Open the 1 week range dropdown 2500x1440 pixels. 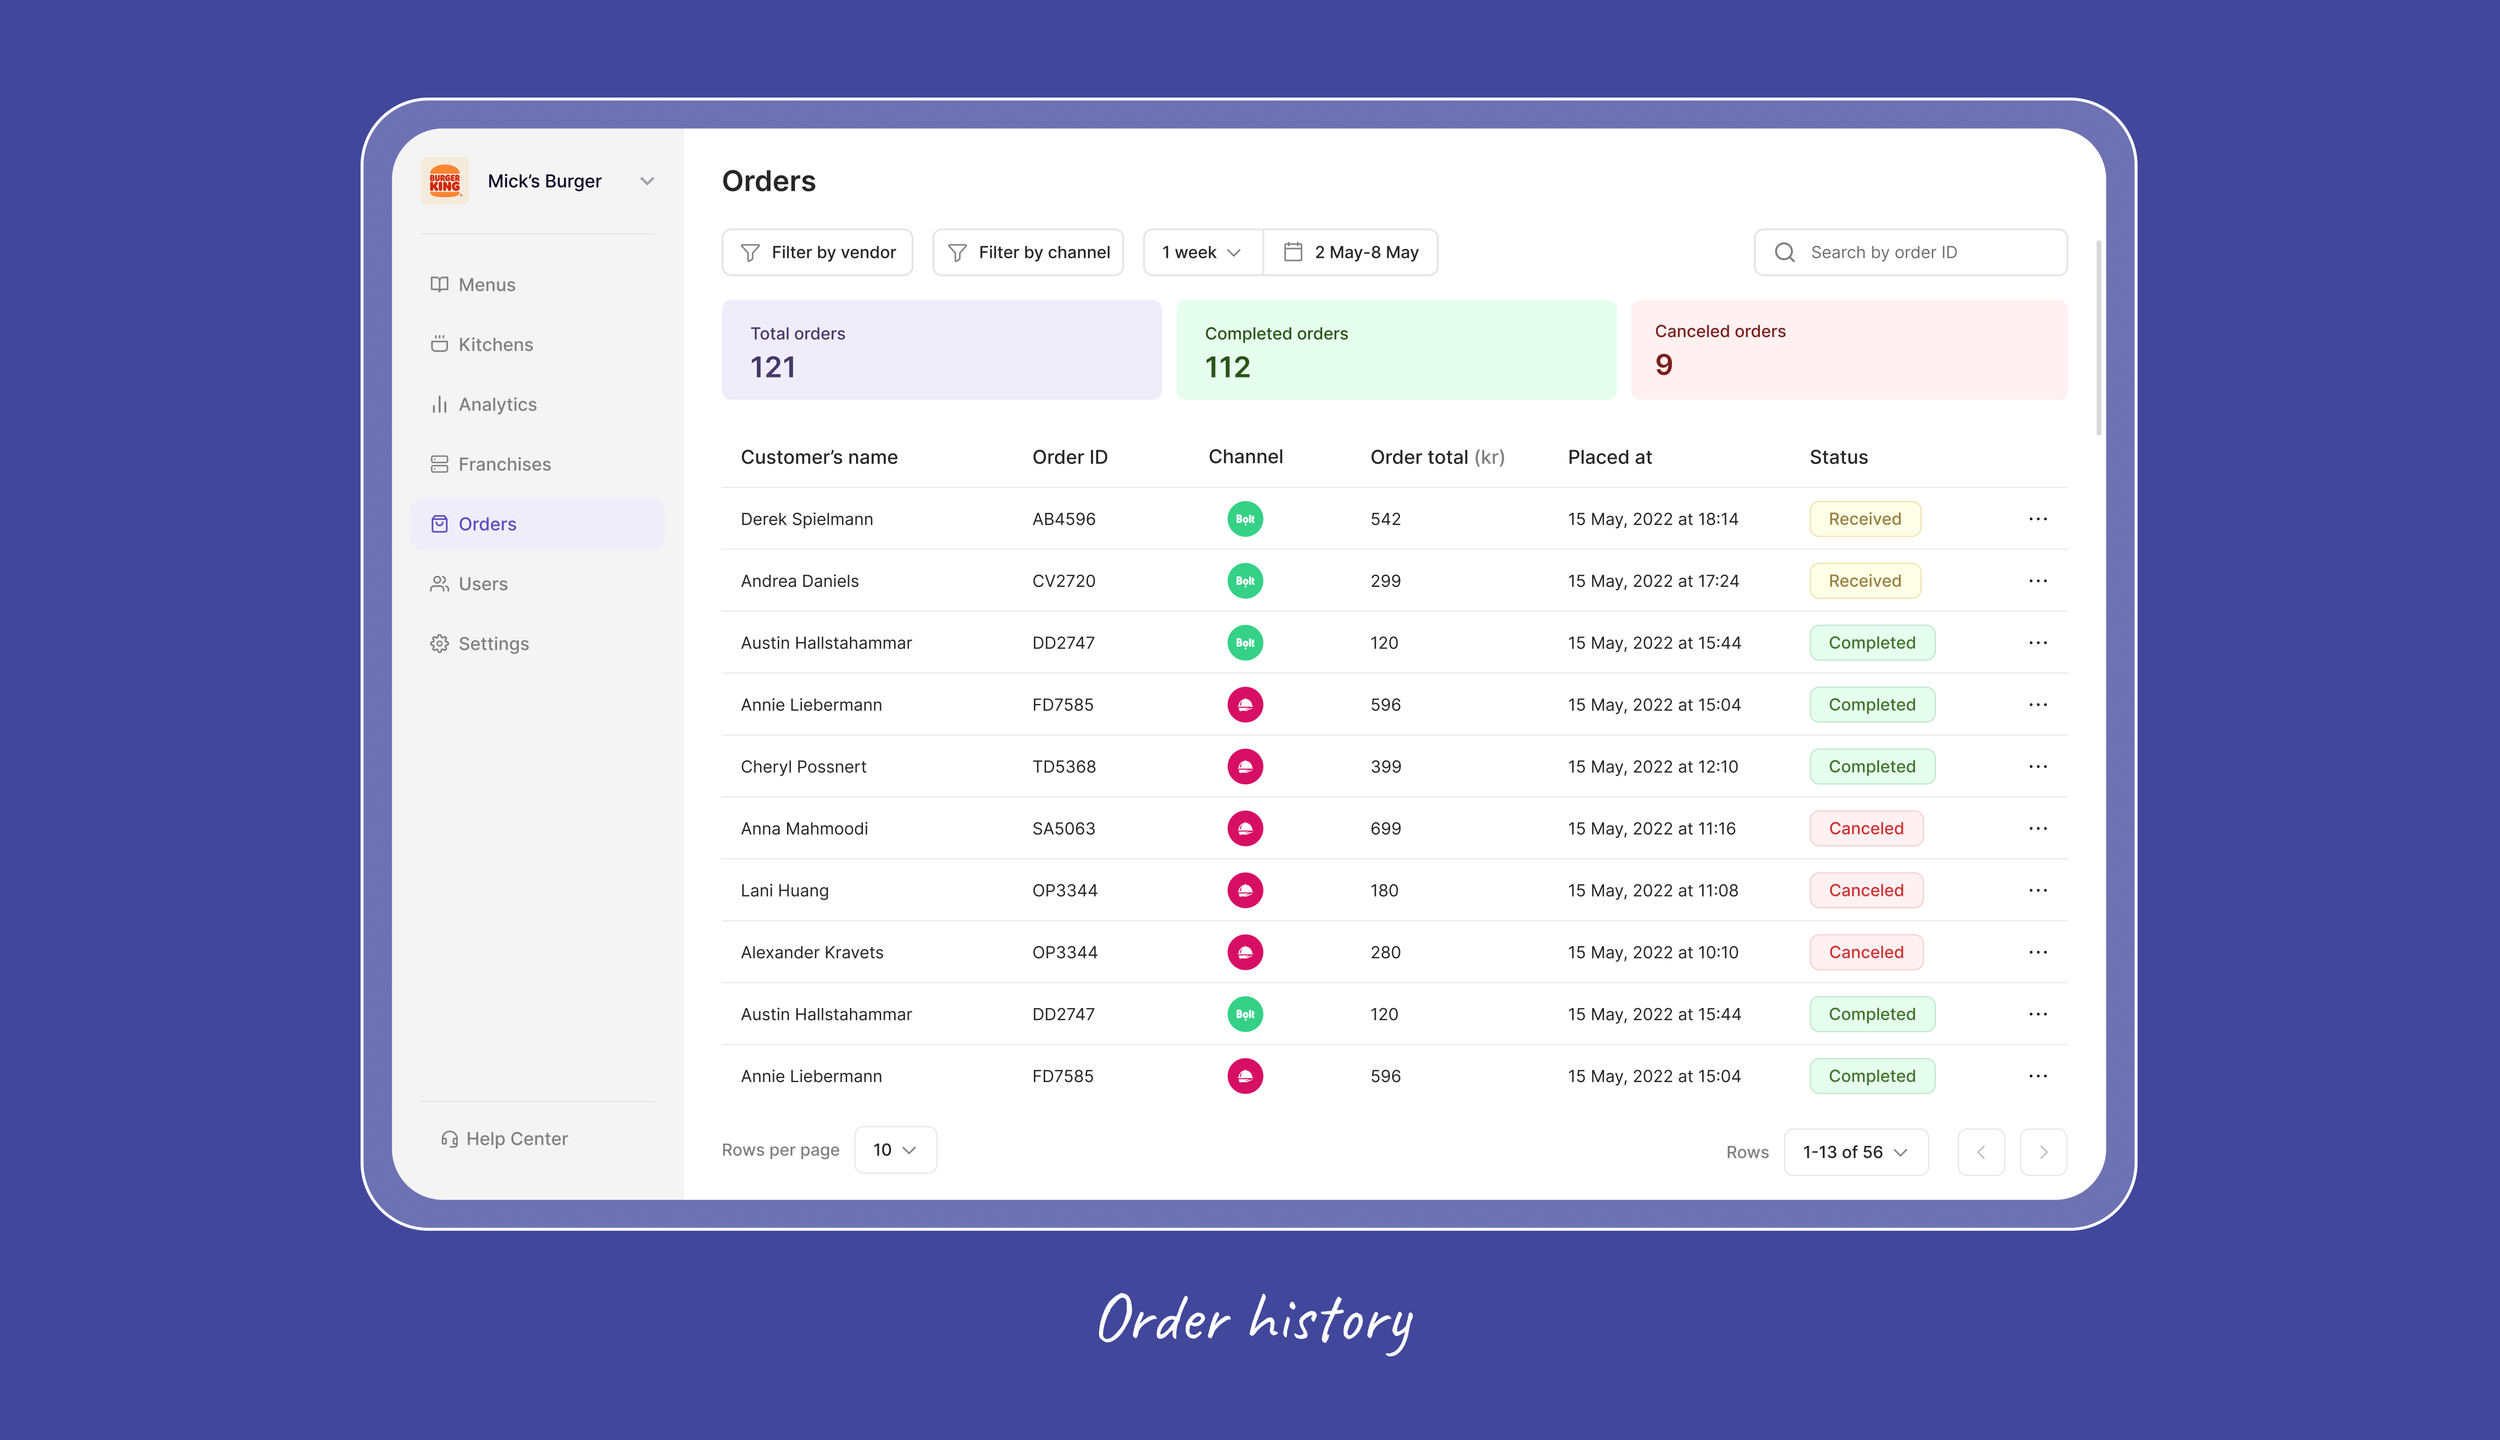1202,252
